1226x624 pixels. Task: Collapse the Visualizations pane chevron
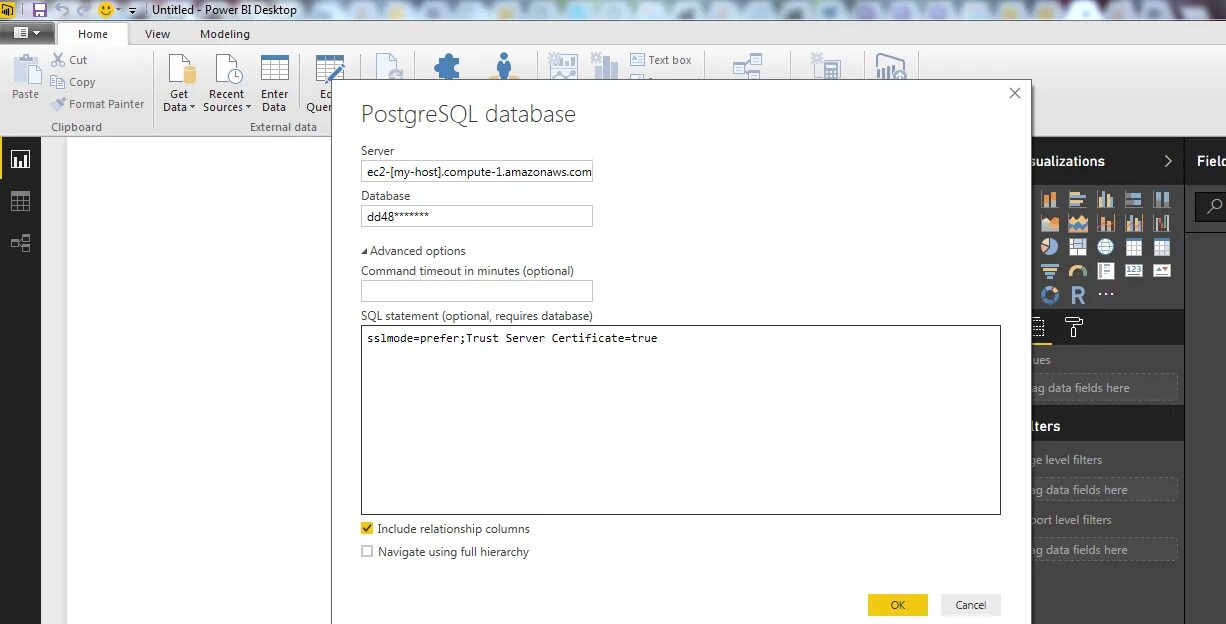pyautogui.click(x=1168, y=161)
